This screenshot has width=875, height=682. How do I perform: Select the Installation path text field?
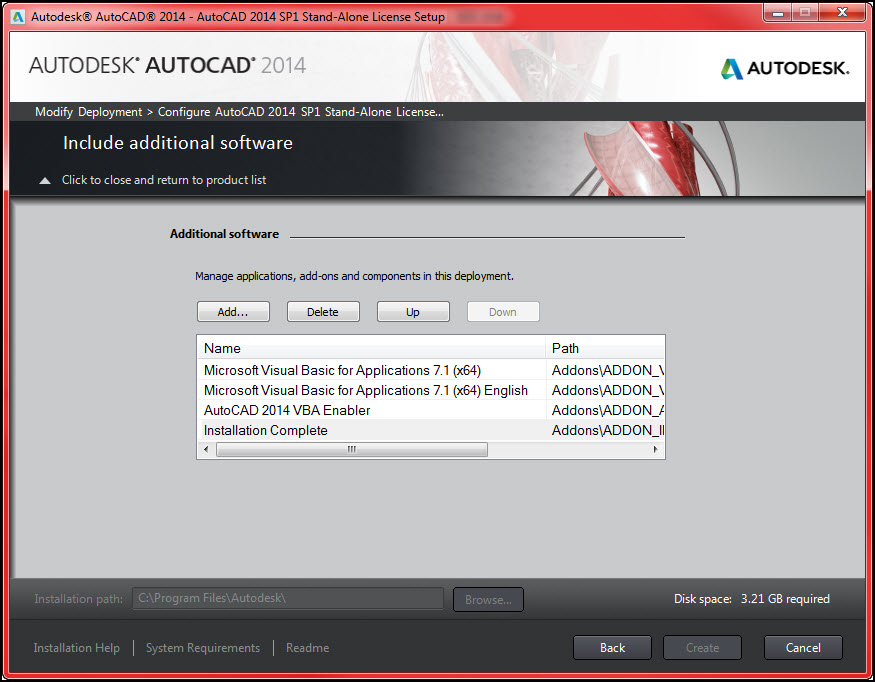pos(288,598)
